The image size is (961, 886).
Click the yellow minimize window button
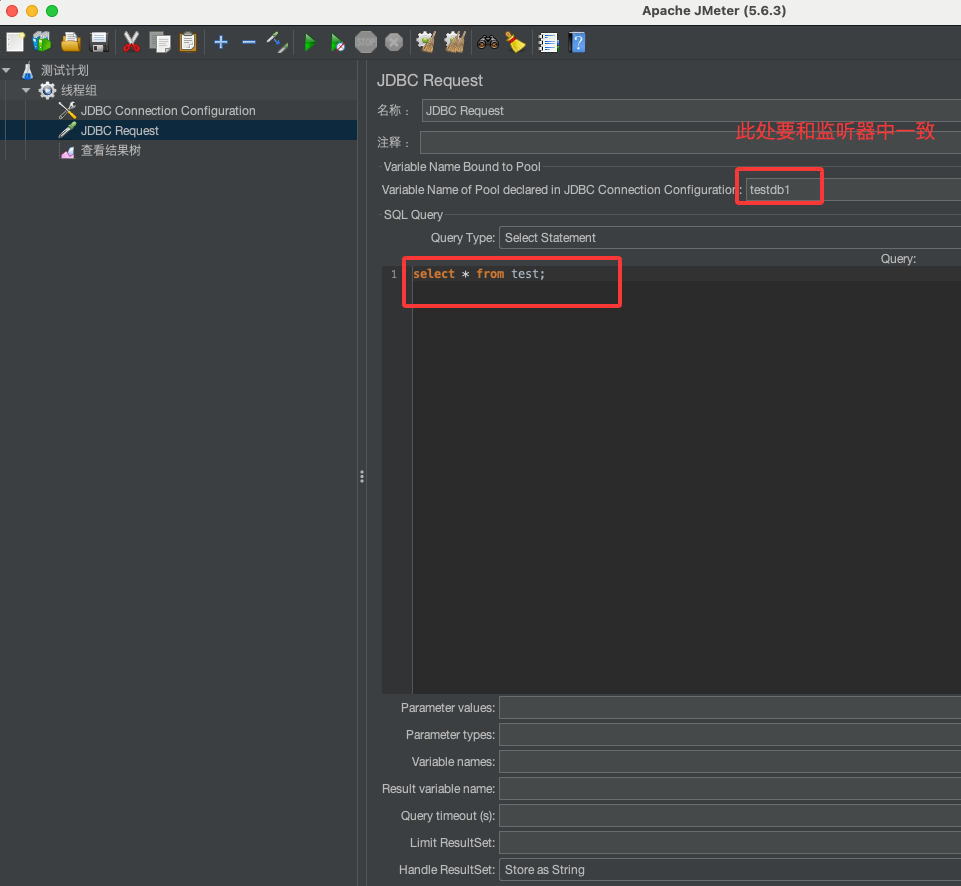pyautogui.click(x=32, y=11)
